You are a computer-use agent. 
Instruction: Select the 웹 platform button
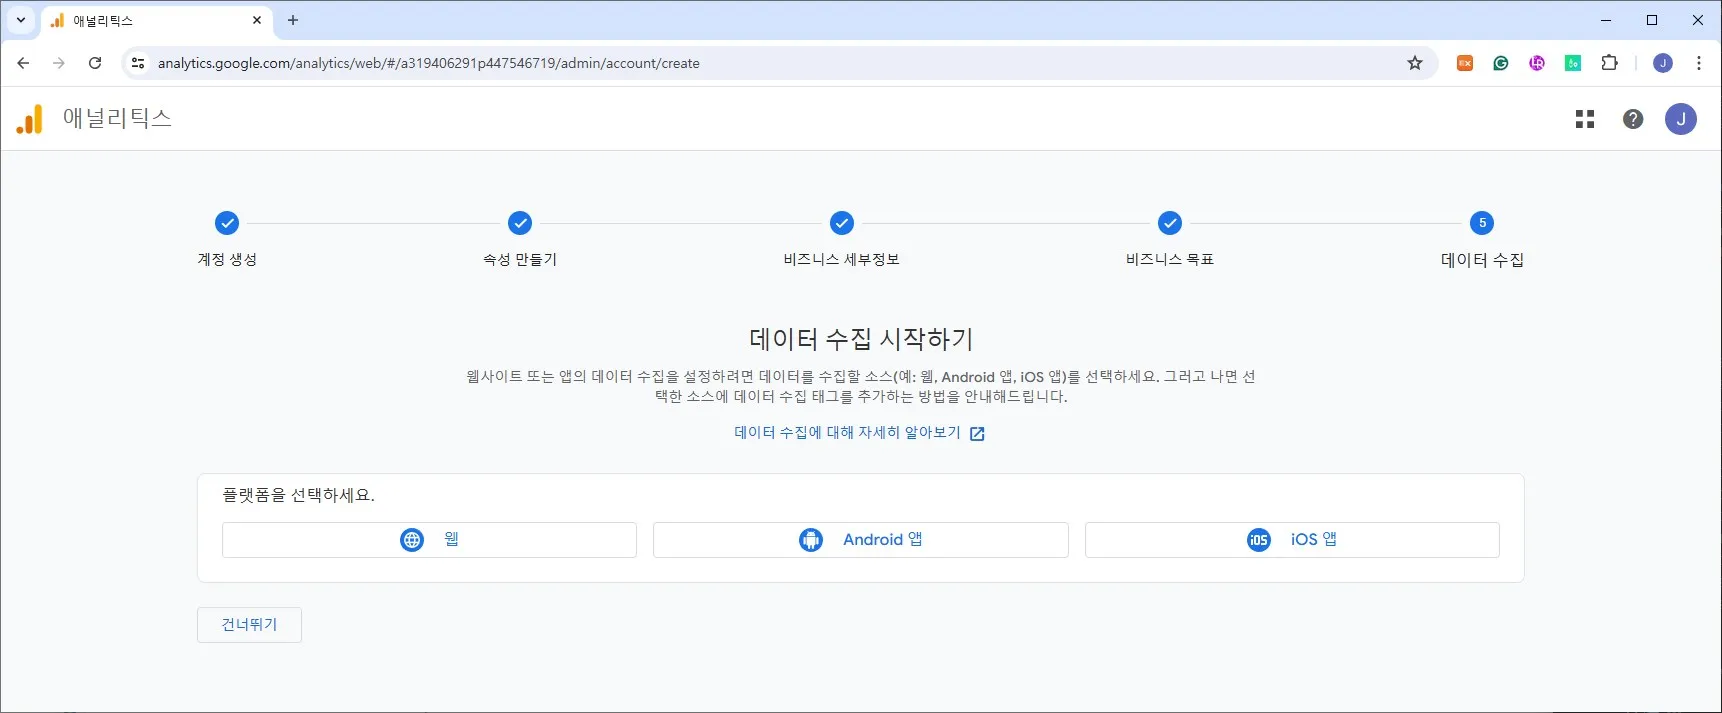point(429,540)
